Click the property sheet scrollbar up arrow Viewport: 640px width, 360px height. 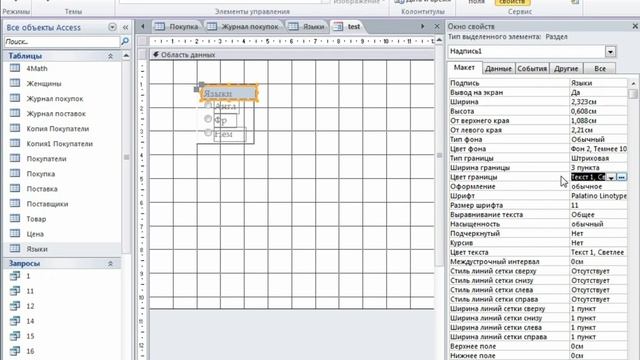pos(633,83)
